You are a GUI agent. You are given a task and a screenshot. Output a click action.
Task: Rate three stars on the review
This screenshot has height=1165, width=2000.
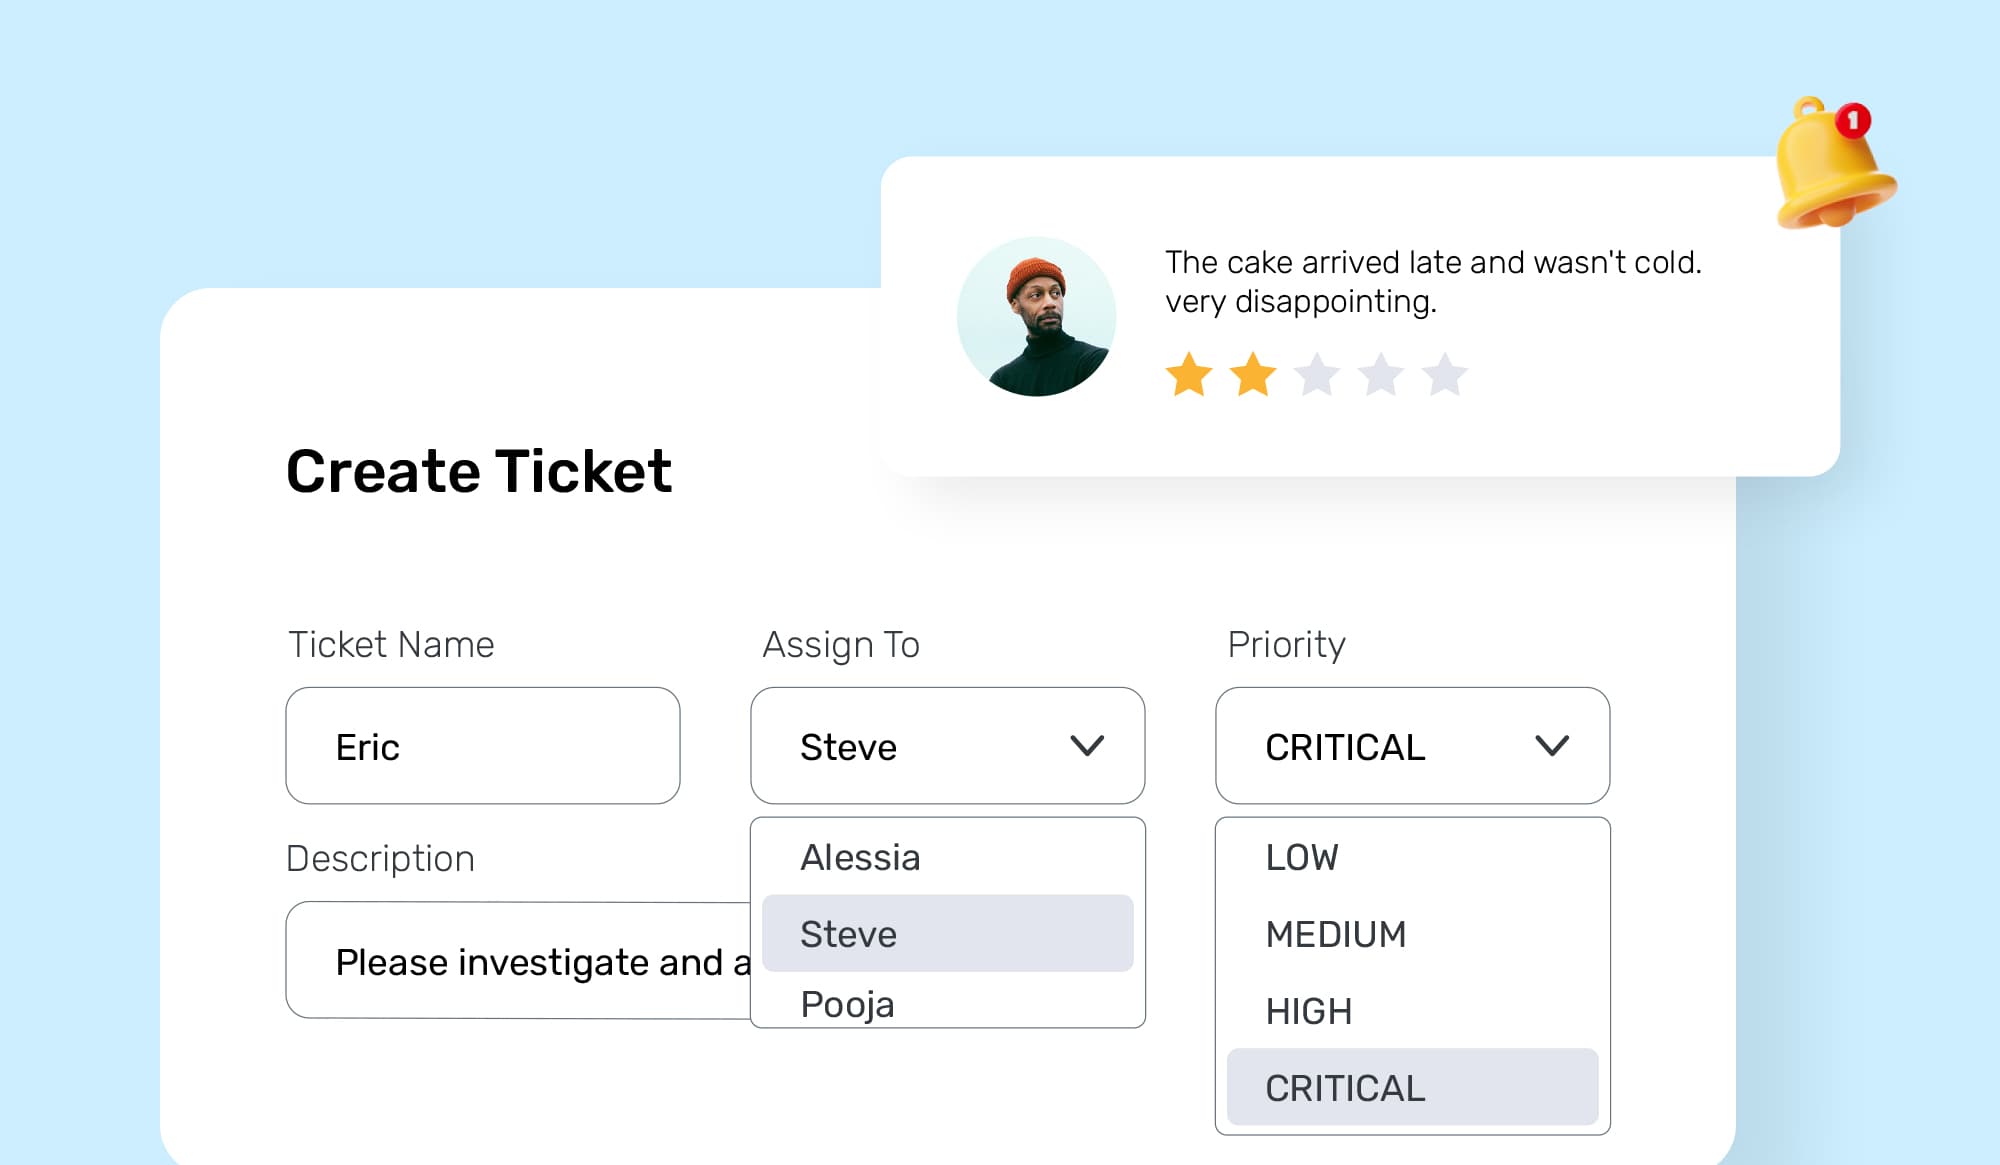(x=1317, y=375)
